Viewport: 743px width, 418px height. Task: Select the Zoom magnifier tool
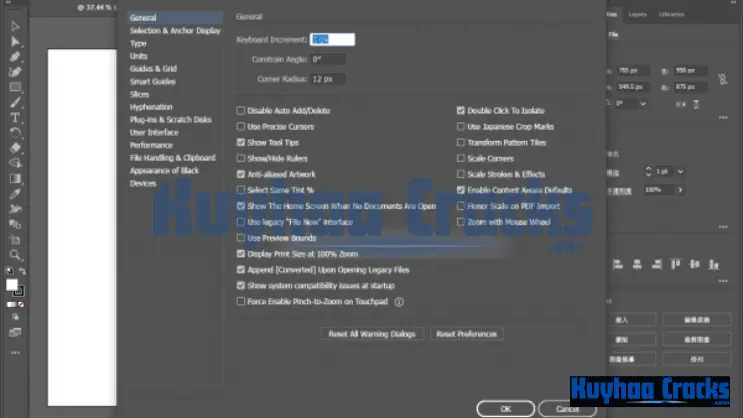tap(15, 255)
